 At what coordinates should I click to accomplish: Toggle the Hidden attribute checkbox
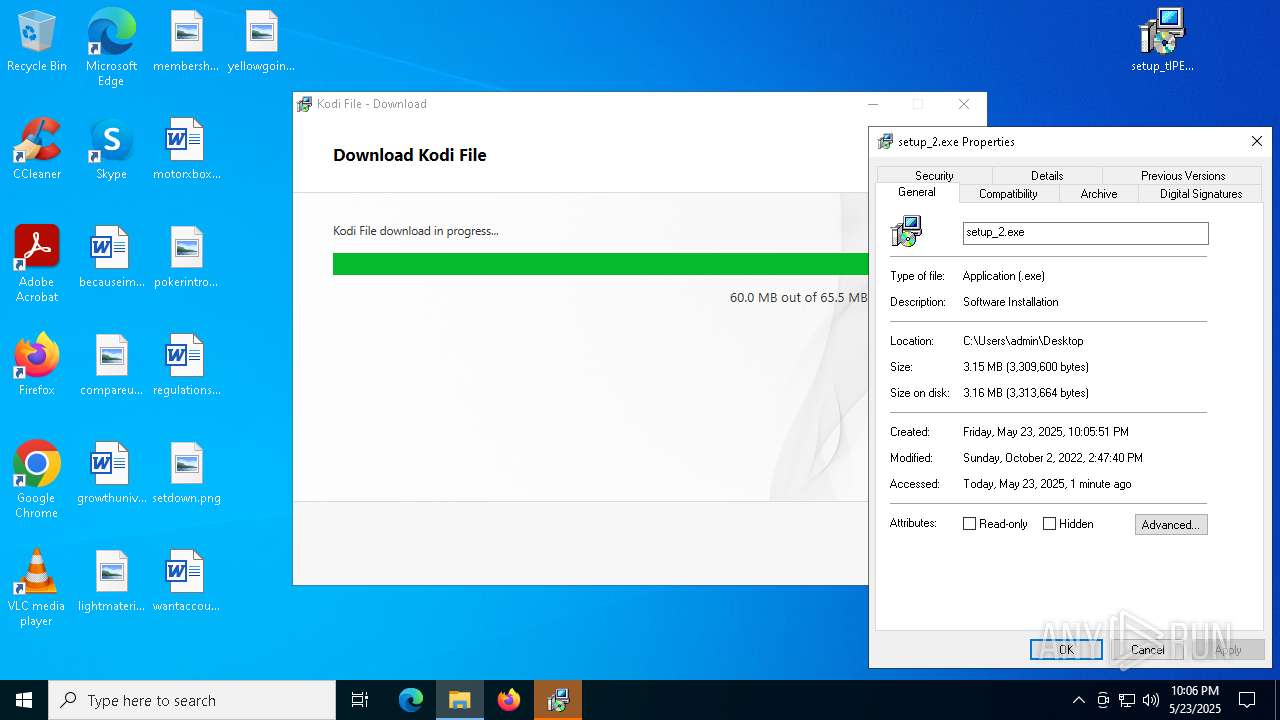point(1049,524)
